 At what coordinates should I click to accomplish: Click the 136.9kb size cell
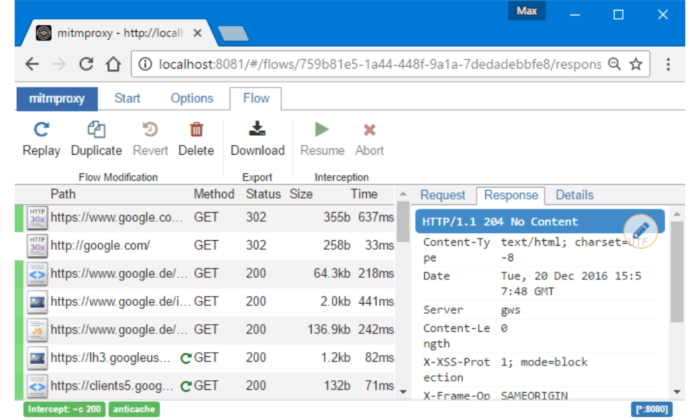329,330
